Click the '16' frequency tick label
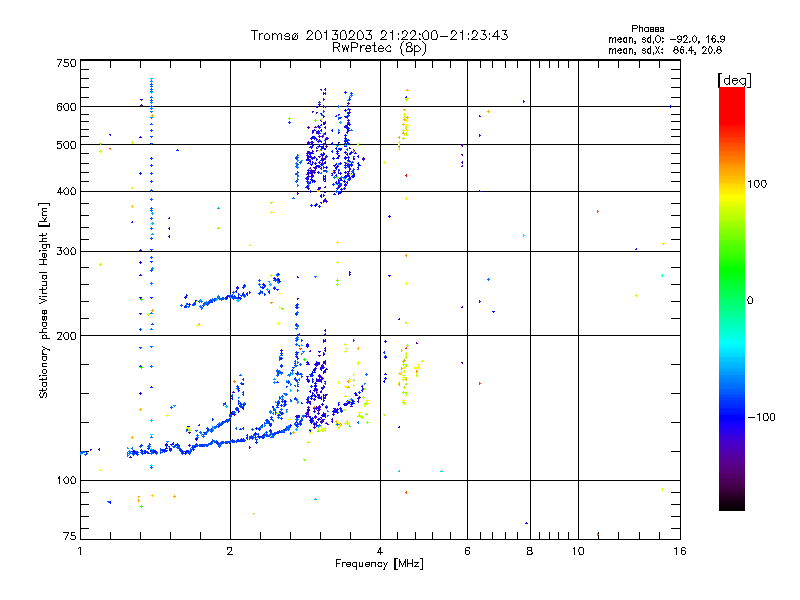The image size is (800, 600). tap(680, 551)
